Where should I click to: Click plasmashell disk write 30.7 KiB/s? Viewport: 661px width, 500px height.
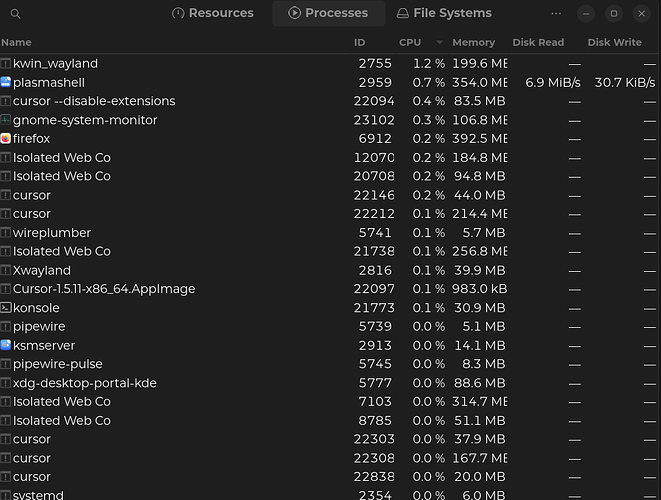625,83
